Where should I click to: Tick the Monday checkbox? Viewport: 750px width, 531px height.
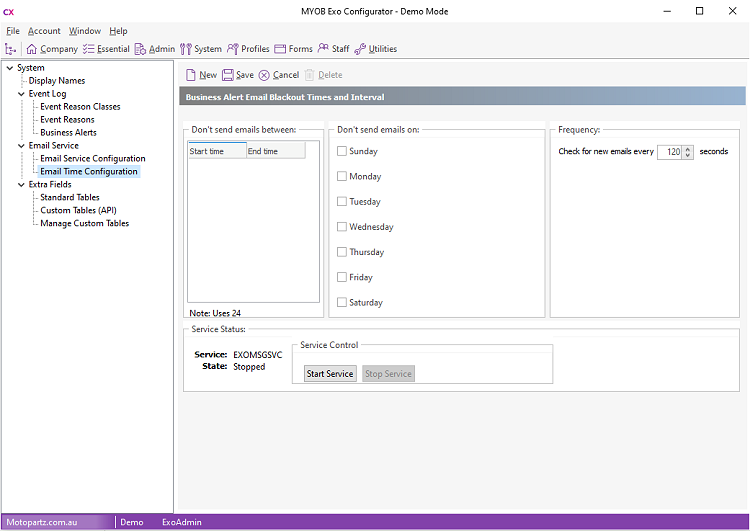pyautogui.click(x=342, y=177)
